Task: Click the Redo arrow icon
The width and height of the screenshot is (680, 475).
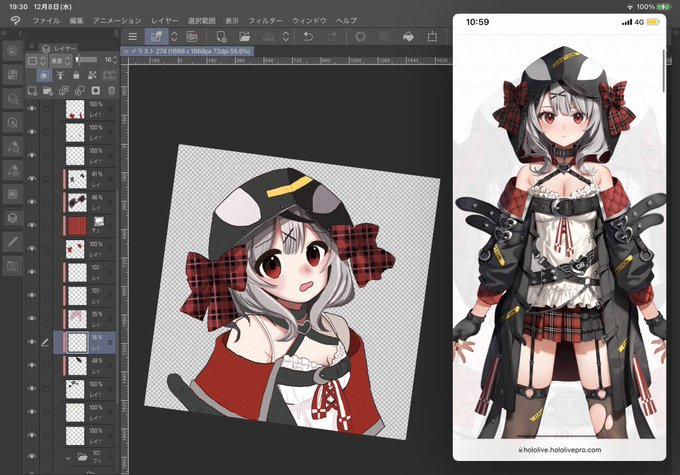Action: [x=332, y=37]
